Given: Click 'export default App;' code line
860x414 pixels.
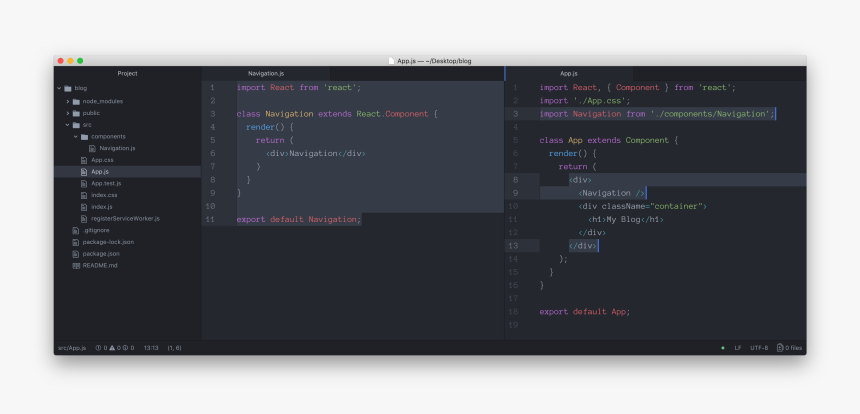Looking at the screenshot, I should pos(585,311).
